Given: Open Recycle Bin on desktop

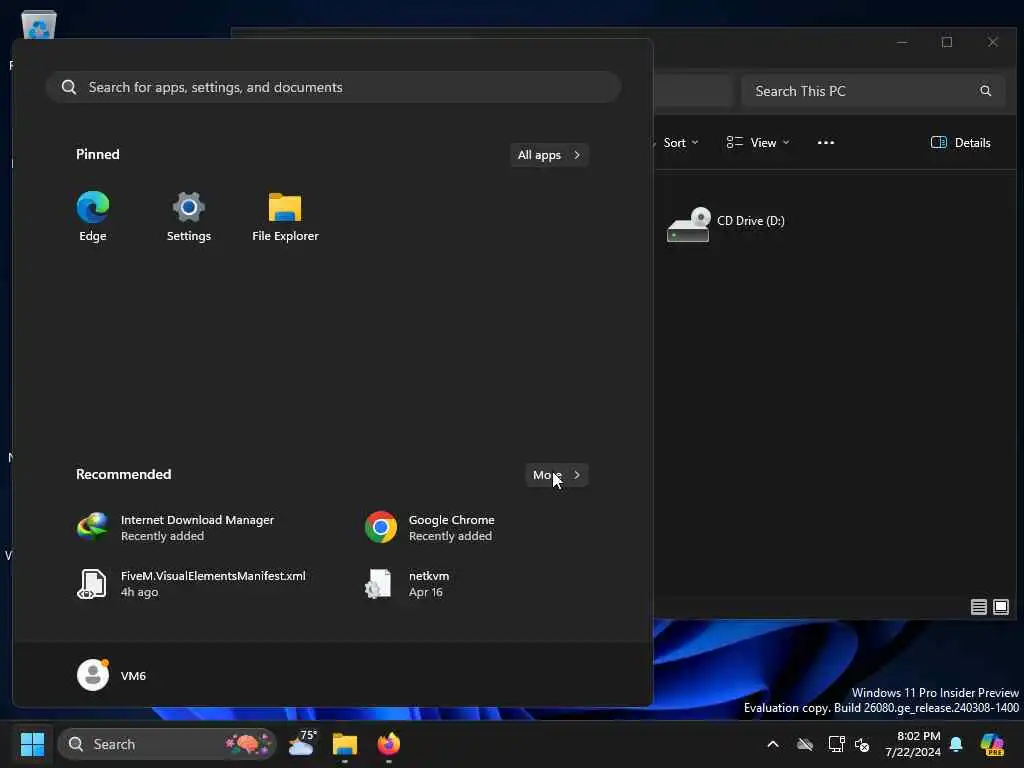Looking at the screenshot, I should coord(39,24).
